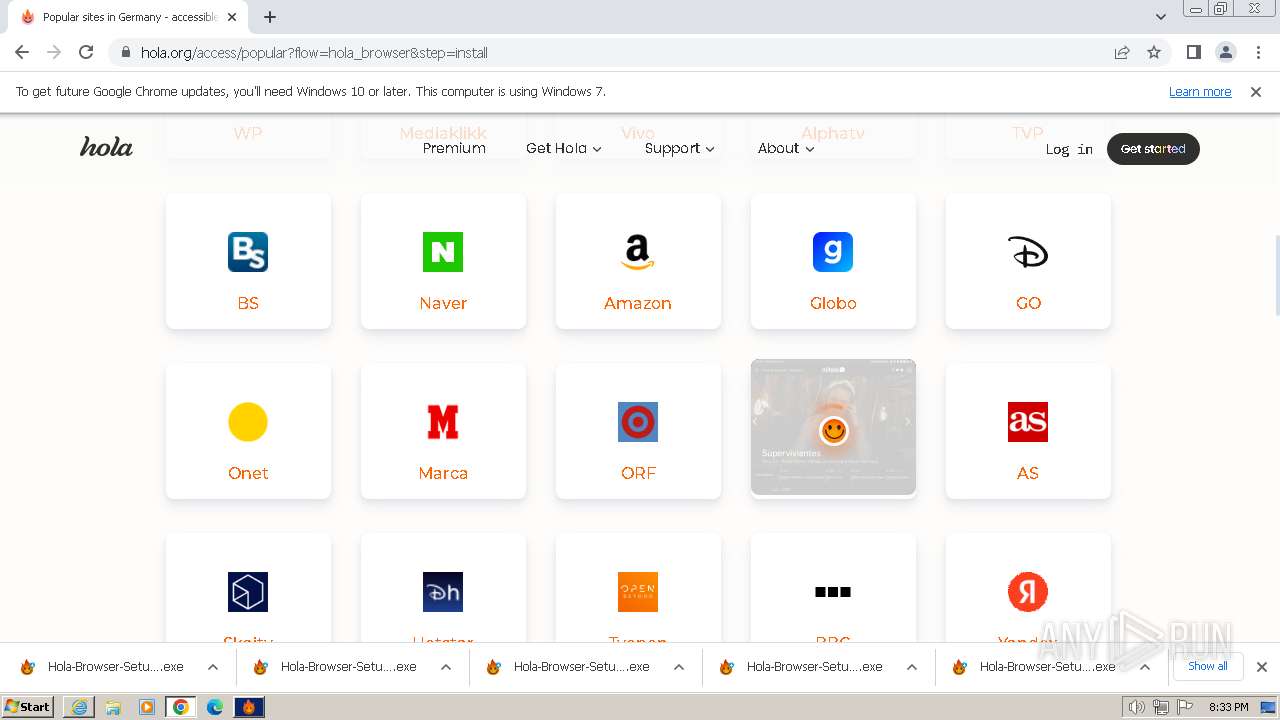Expand options for fifth Hola-Browser-Setup download
This screenshot has width=1280, height=720.
tap(1145, 667)
